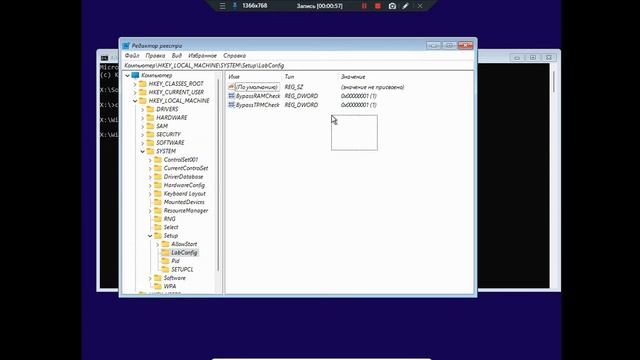Select the Pid folder icon
Image resolution: width=640 pixels, height=360 pixels.
pos(165,261)
